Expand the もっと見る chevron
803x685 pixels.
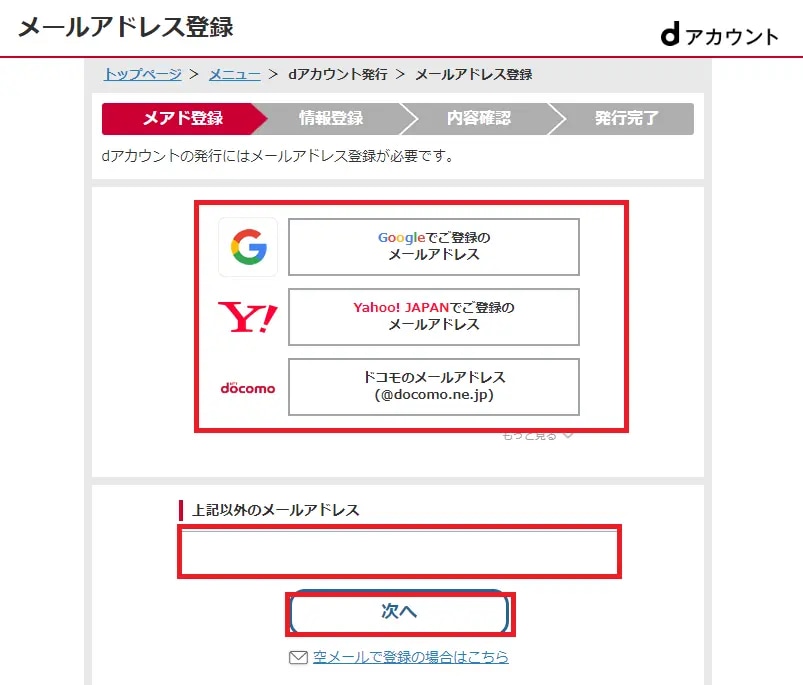coord(567,436)
